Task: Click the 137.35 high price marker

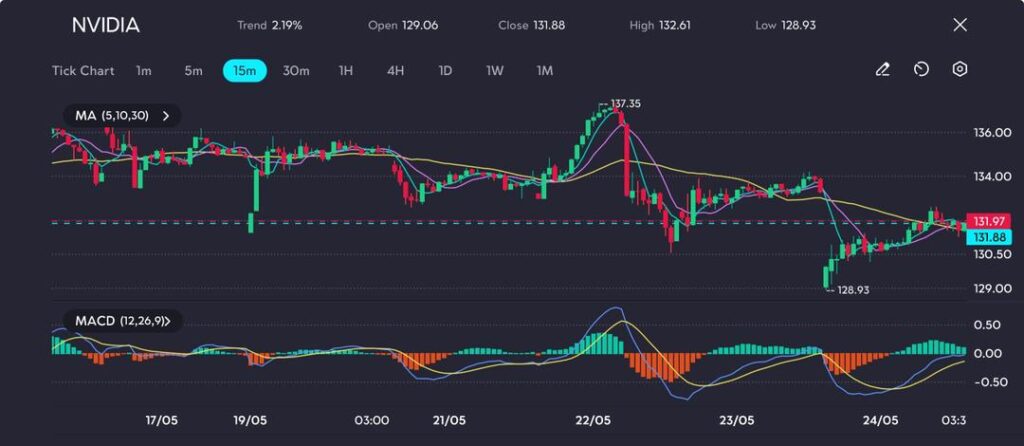Action: (x=624, y=103)
